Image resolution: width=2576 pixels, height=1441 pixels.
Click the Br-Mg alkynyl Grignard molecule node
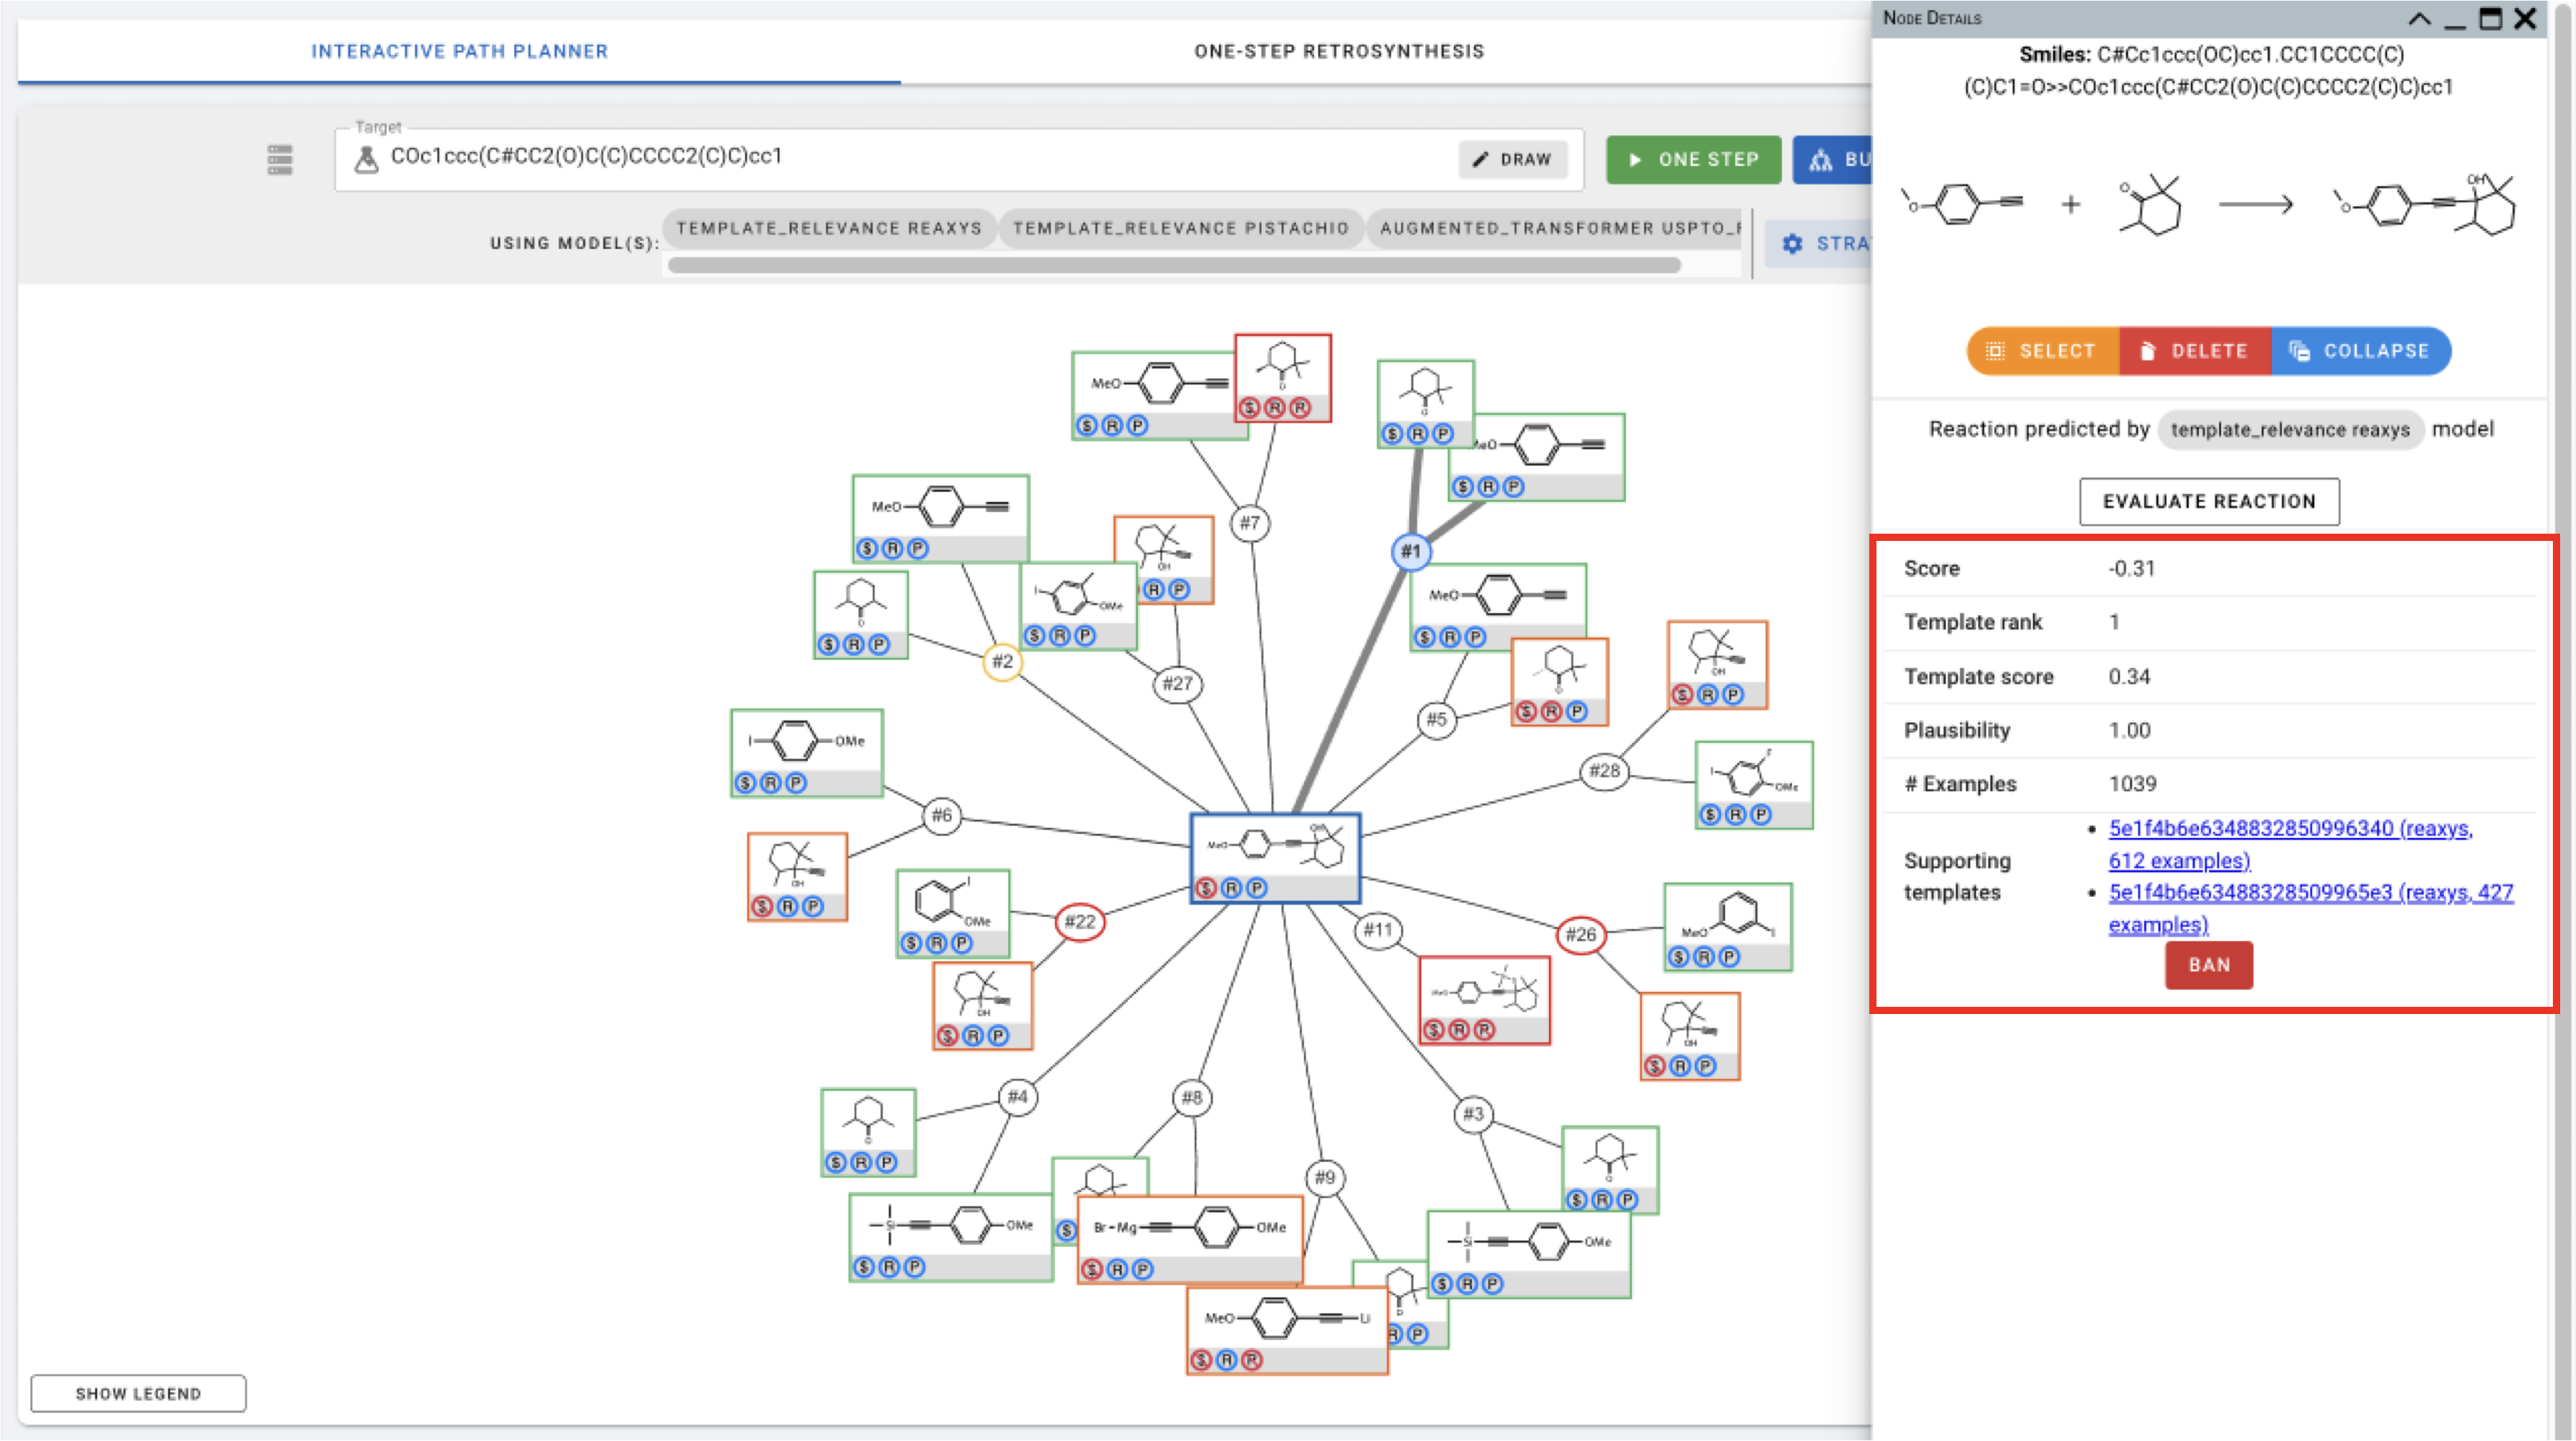pos(1190,1240)
